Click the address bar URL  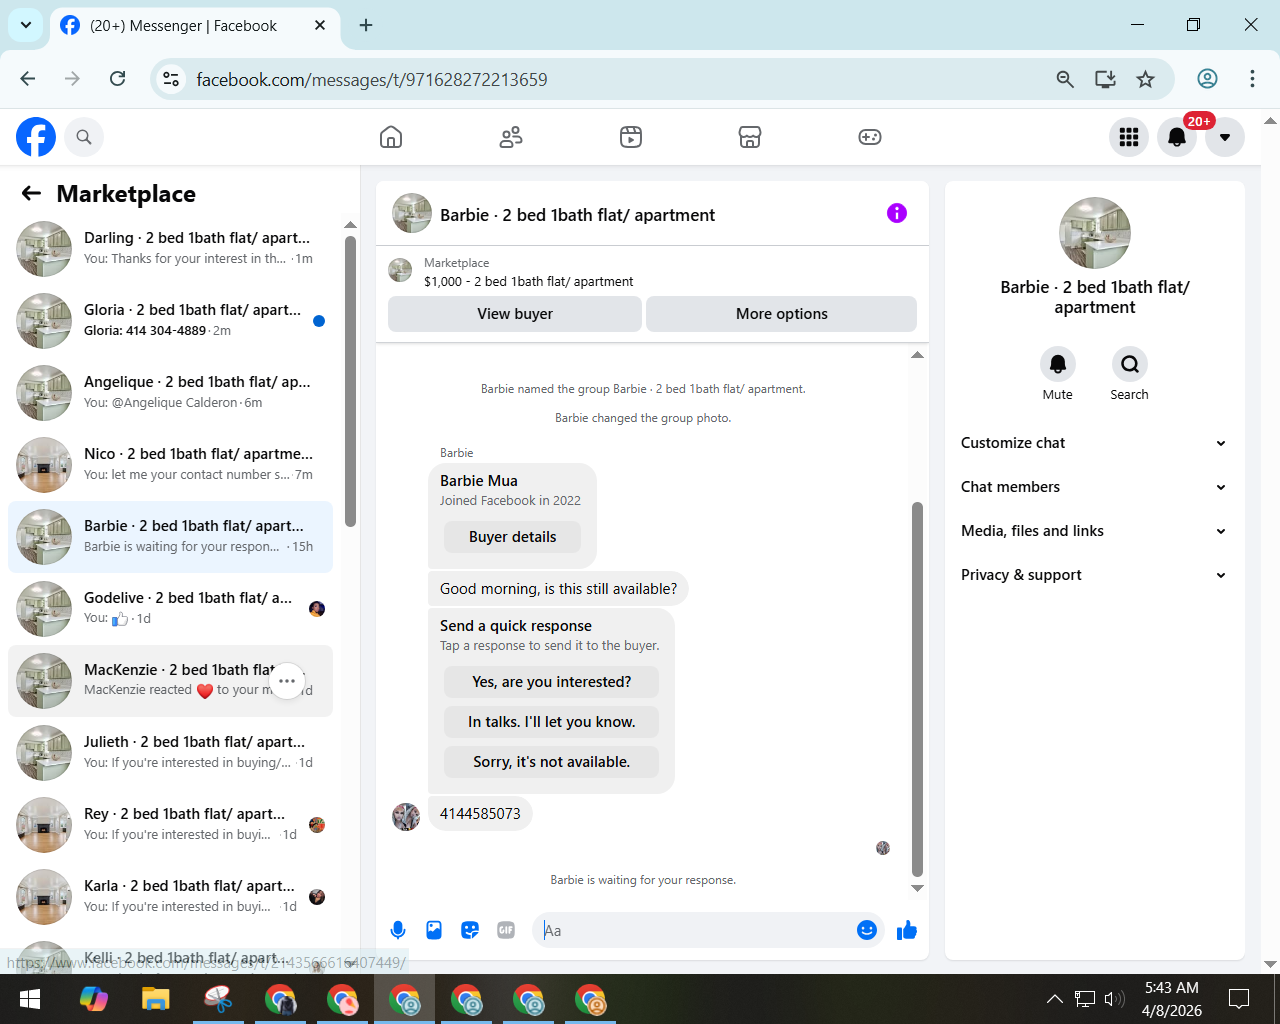(372, 79)
